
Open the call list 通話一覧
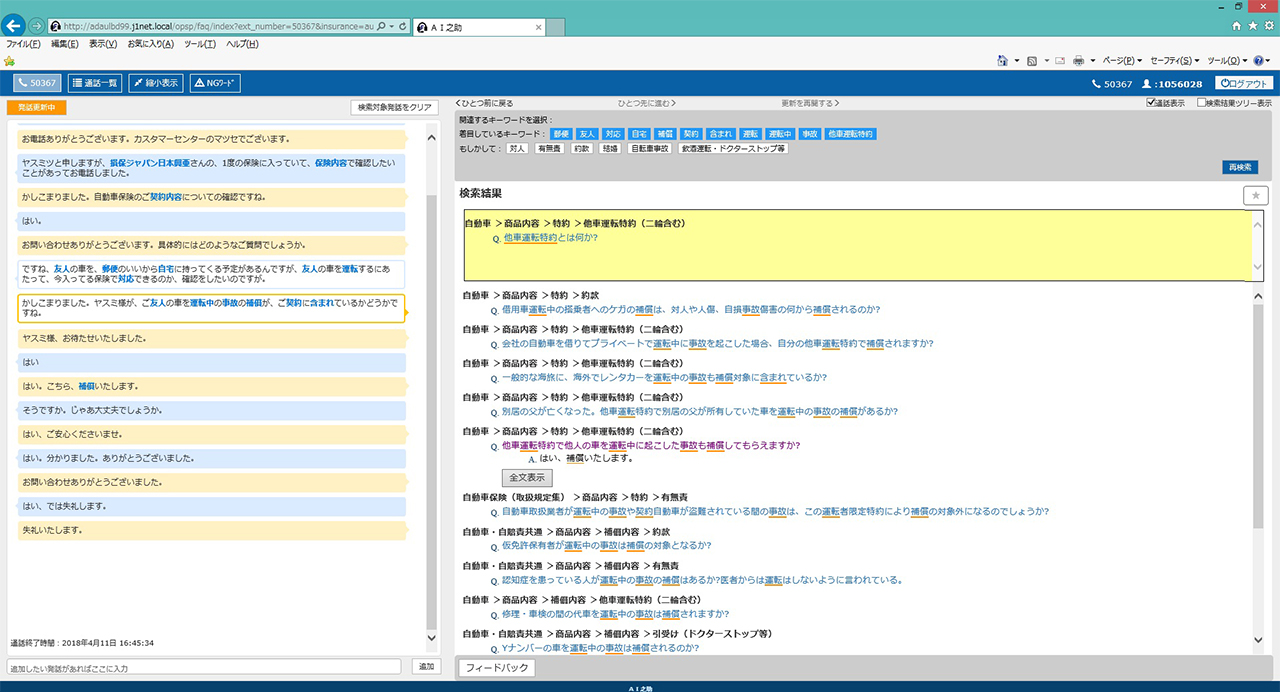click(95, 83)
